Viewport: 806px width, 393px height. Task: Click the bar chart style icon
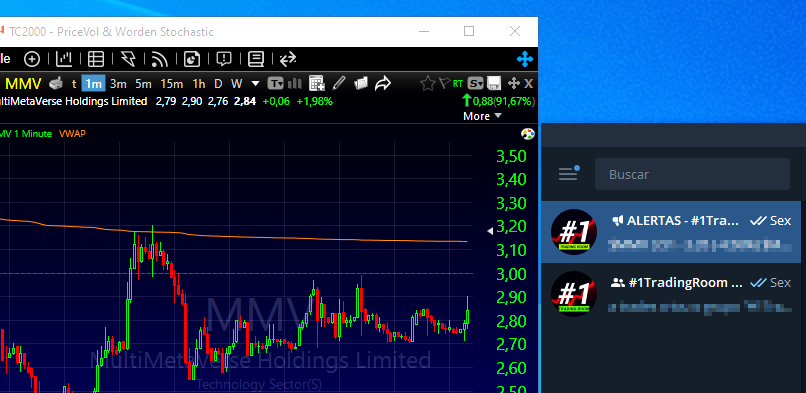point(295,83)
